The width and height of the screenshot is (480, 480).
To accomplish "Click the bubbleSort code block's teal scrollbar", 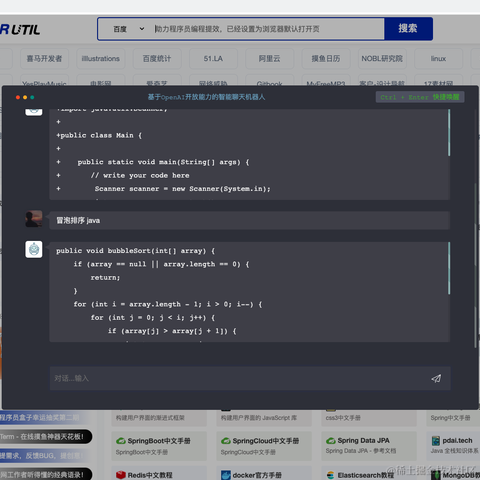I will [449, 268].
